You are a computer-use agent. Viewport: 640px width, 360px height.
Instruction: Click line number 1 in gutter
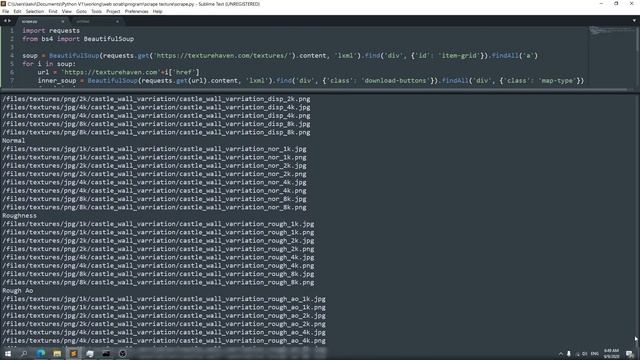pyautogui.click(x=12, y=31)
